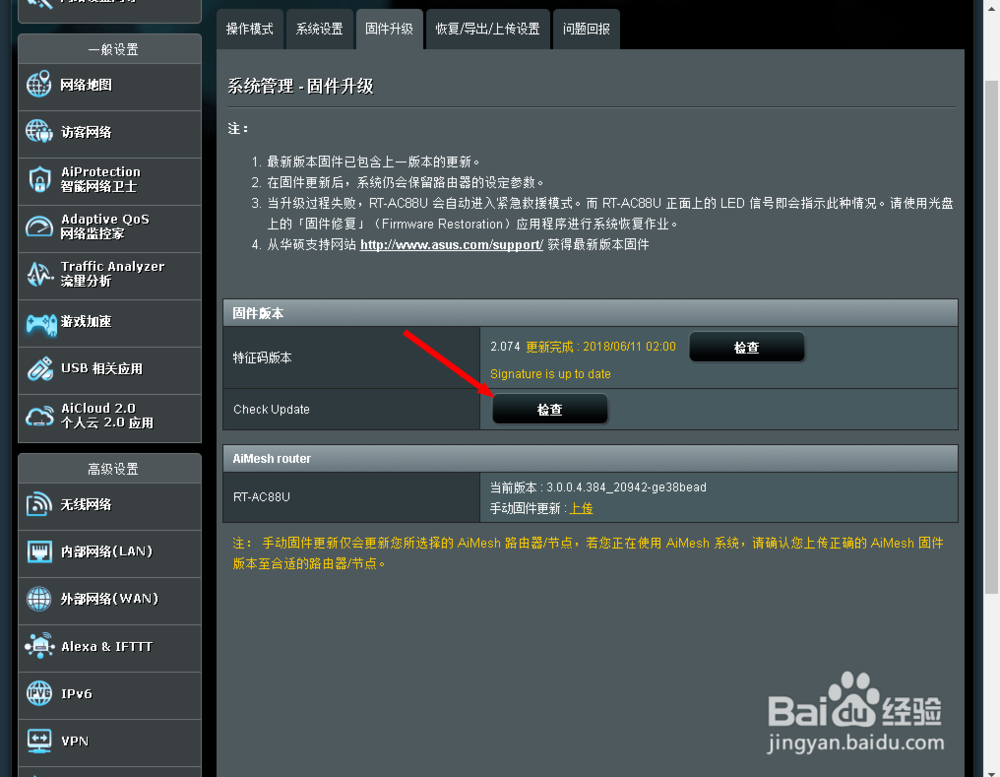This screenshot has width=1000, height=777.
Task: Click the LAN port icon (内部网络)
Action: (x=39, y=552)
